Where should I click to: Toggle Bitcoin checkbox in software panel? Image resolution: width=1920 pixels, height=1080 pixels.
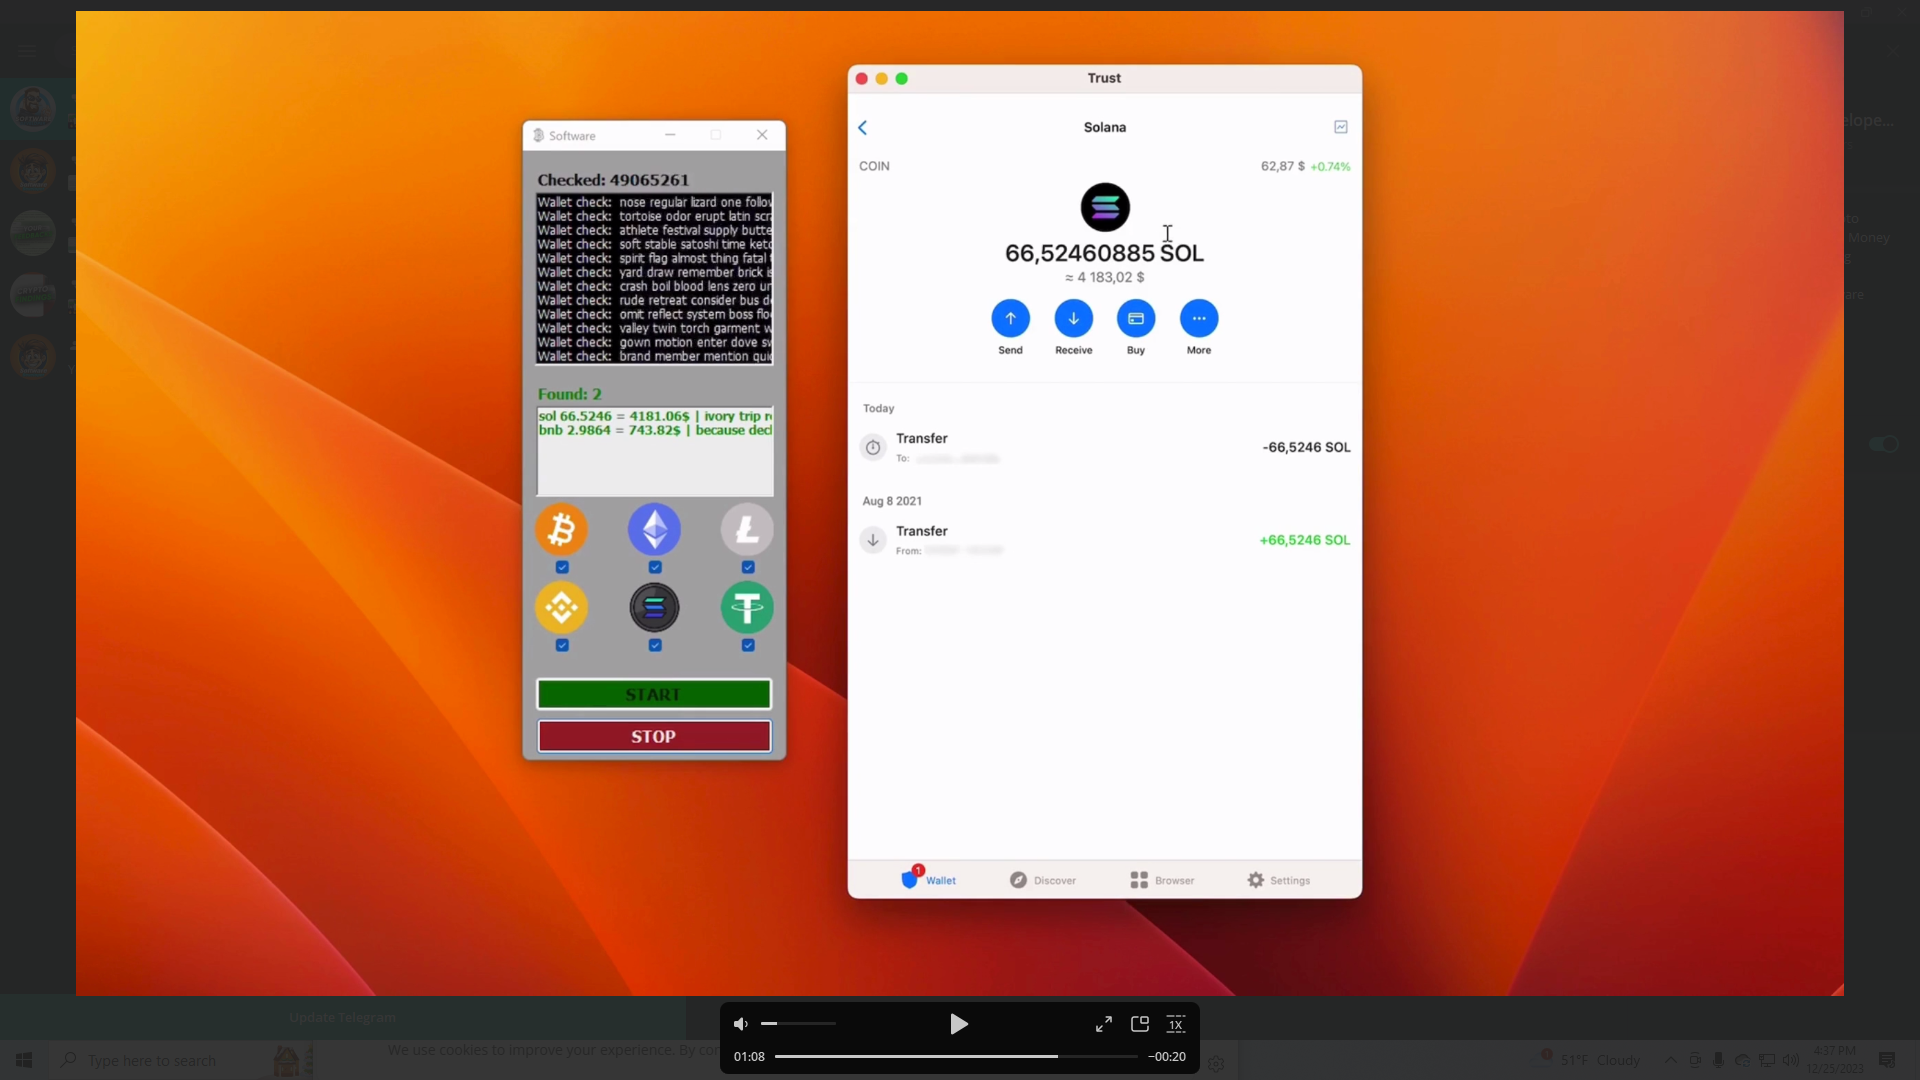point(562,567)
